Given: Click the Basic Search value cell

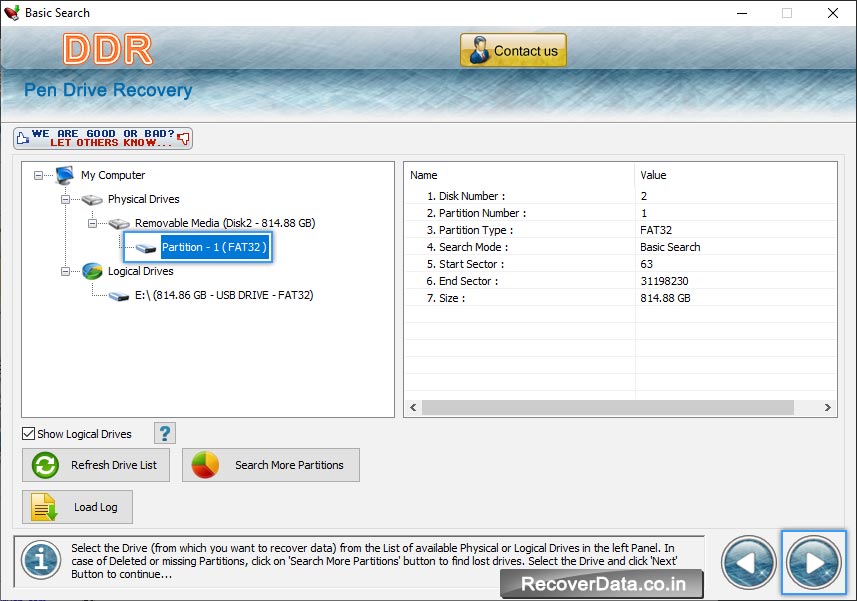Looking at the screenshot, I should pyautogui.click(x=670, y=247).
